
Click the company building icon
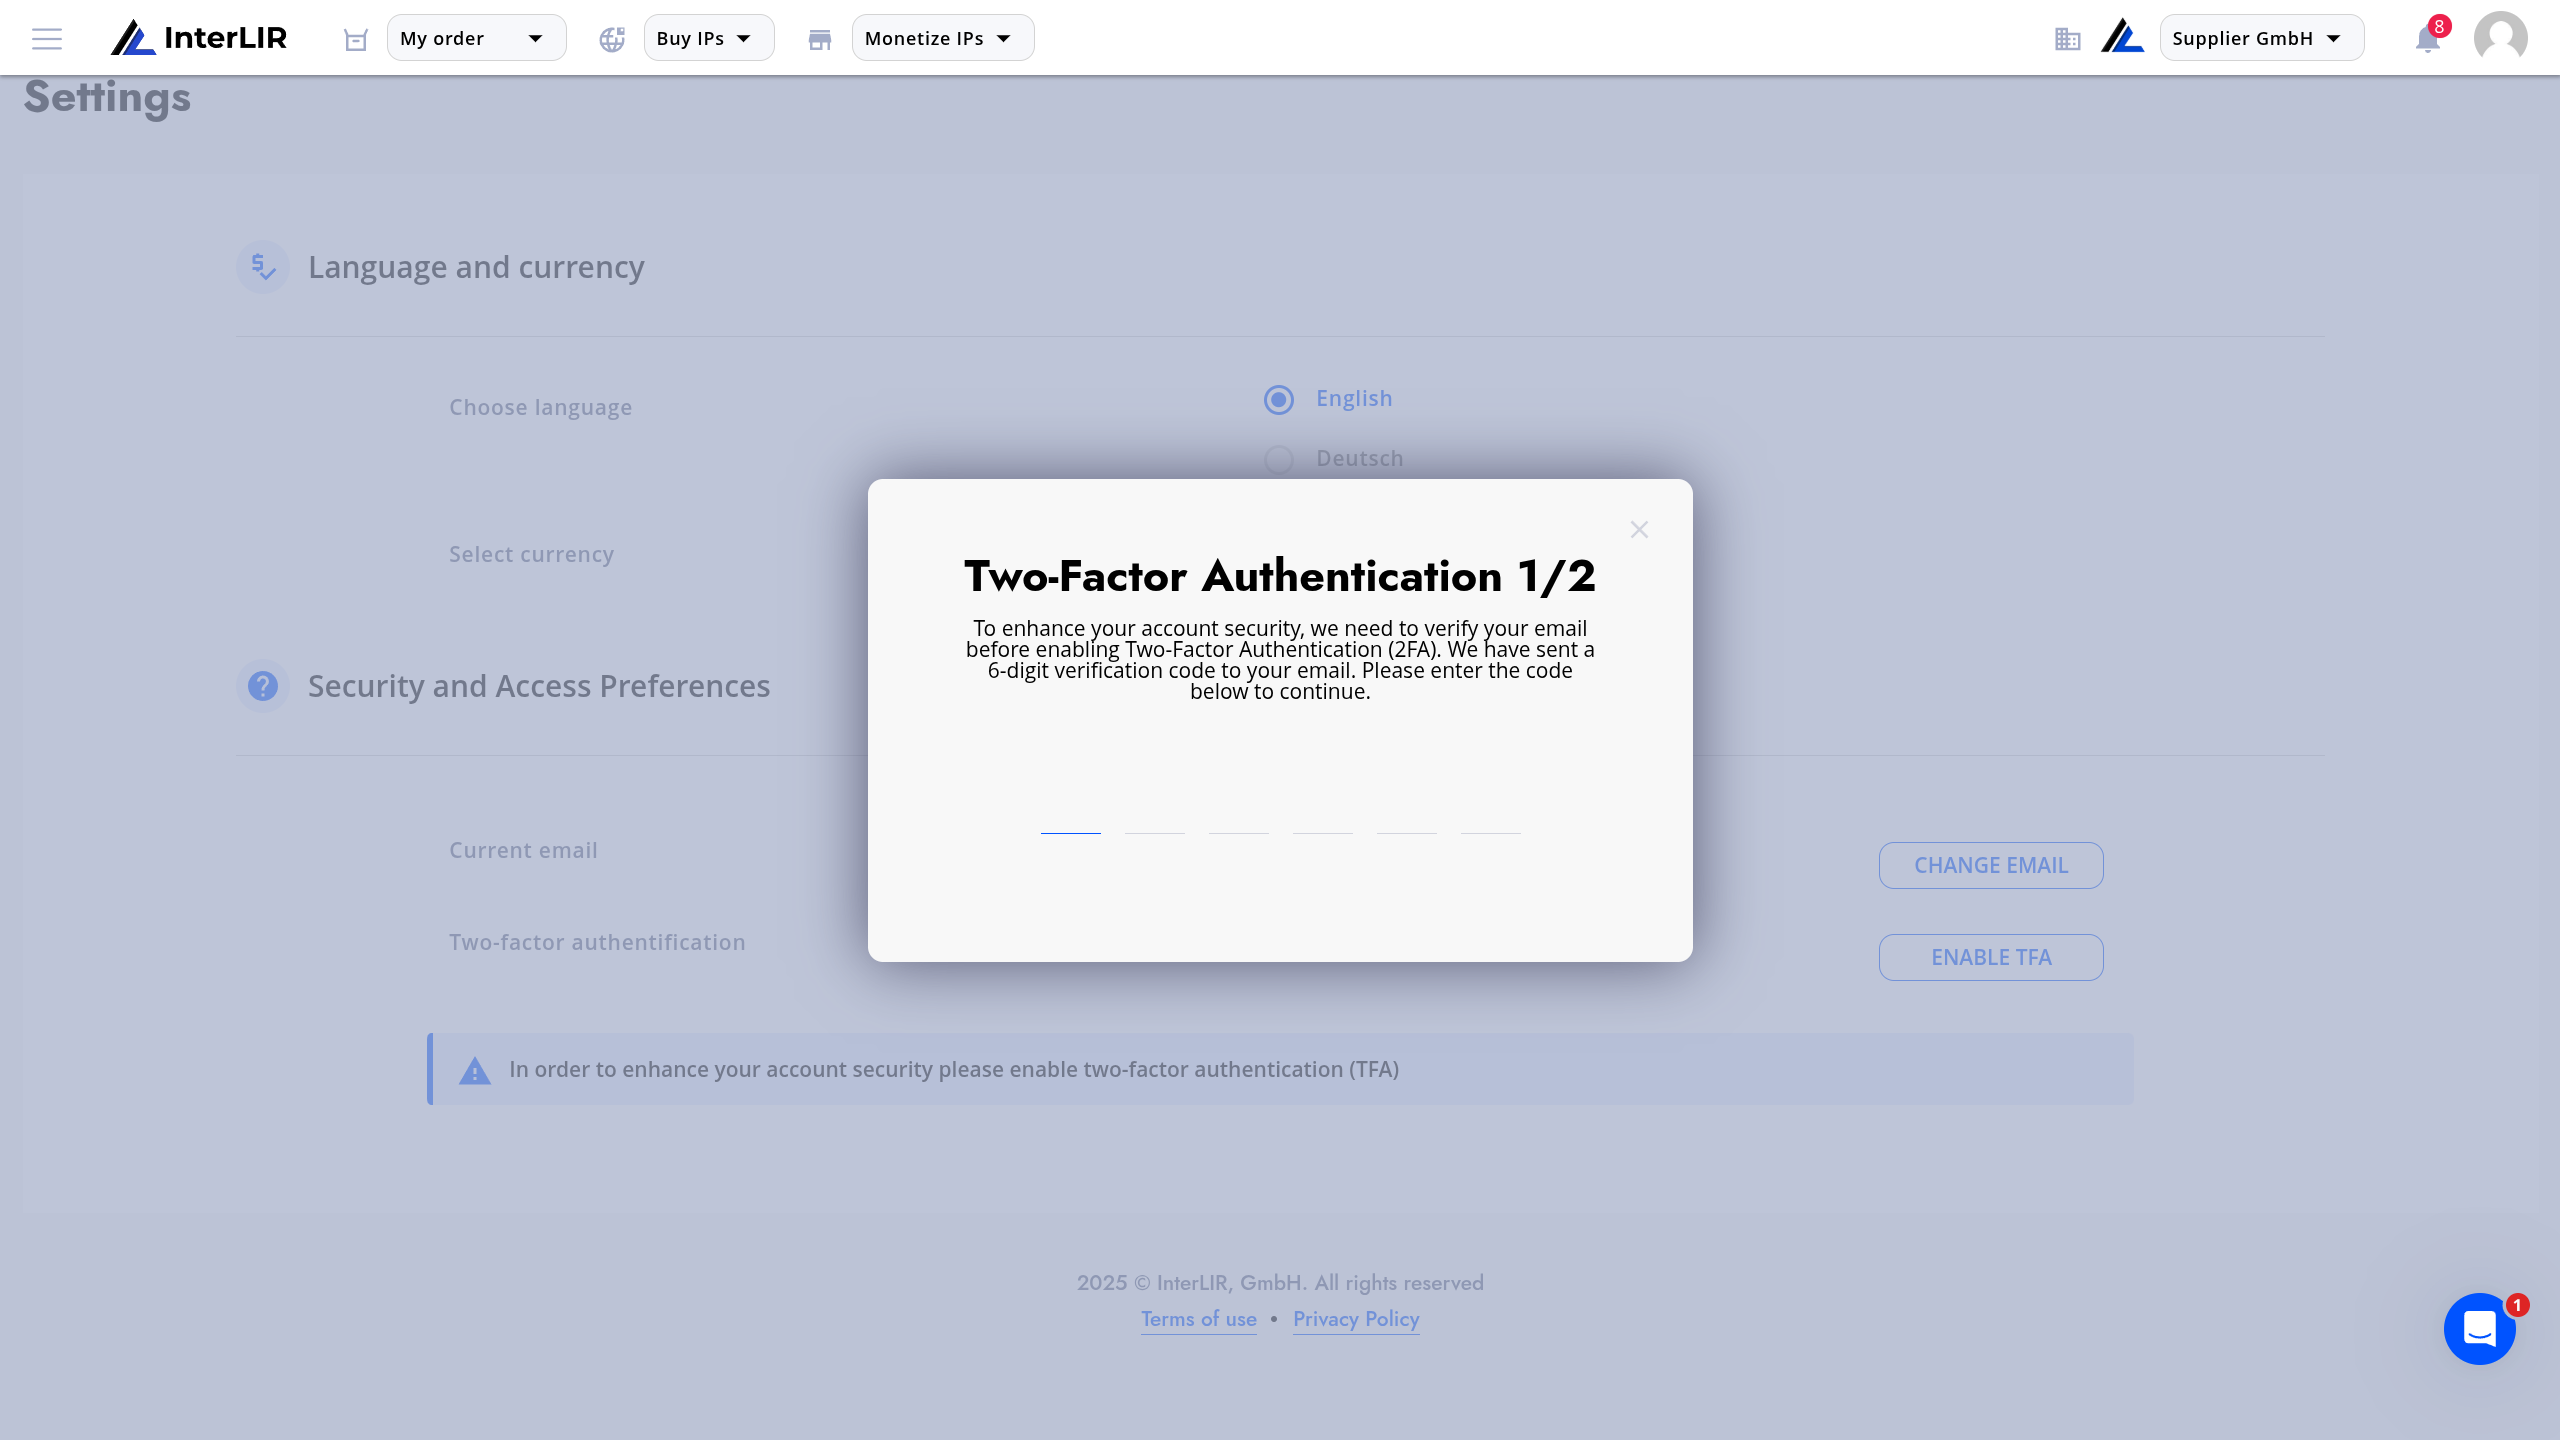tap(2068, 39)
